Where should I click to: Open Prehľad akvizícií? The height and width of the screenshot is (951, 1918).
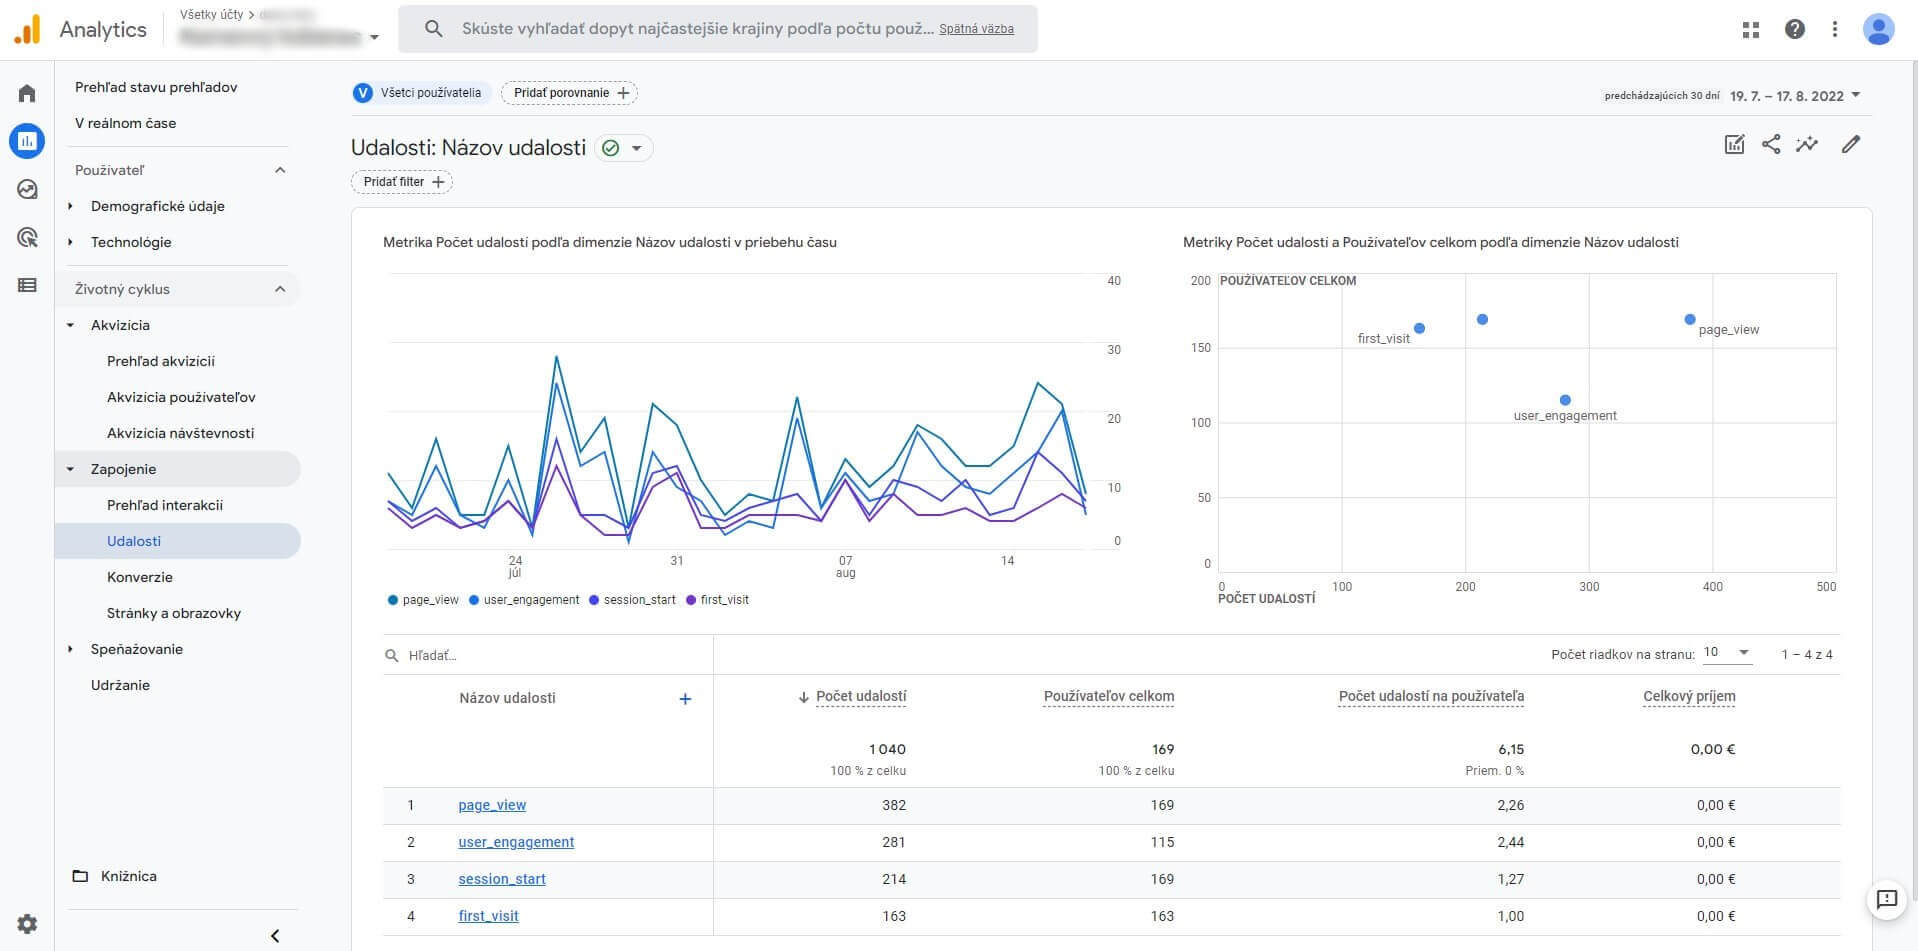(x=161, y=361)
